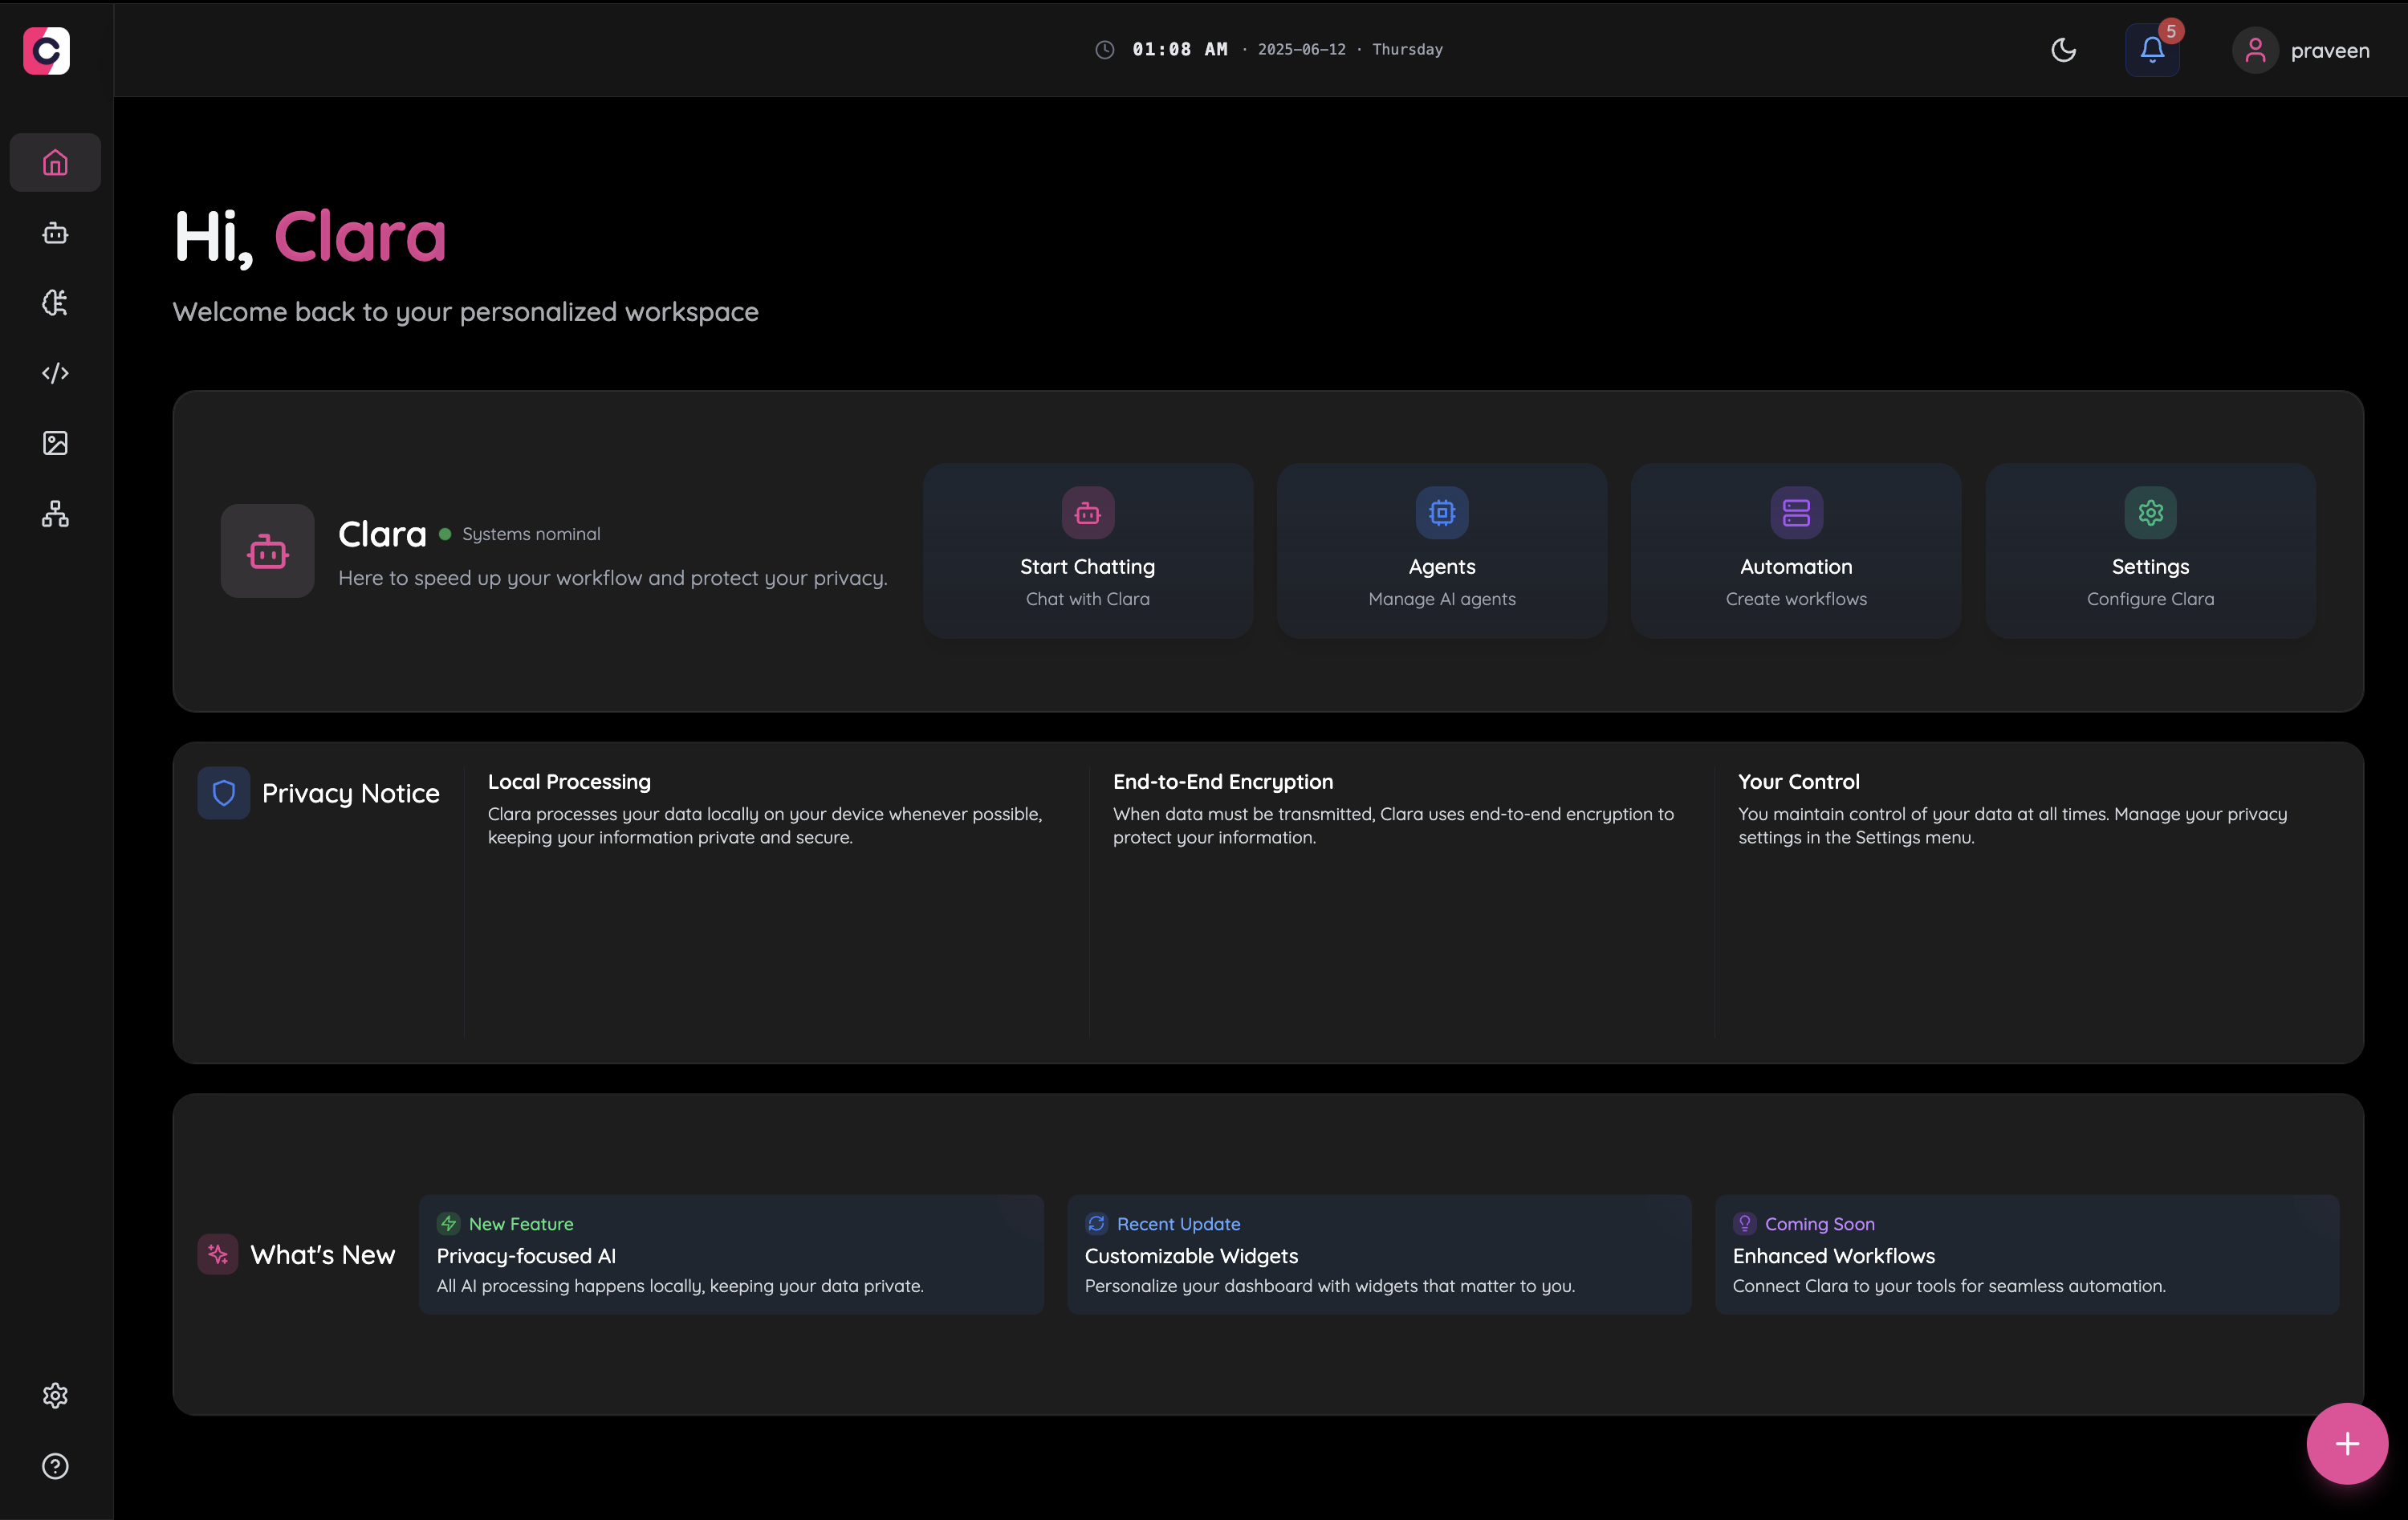Image resolution: width=2408 pixels, height=1520 pixels.
Task: Open the help question mark icon
Action: tap(55, 1466)
